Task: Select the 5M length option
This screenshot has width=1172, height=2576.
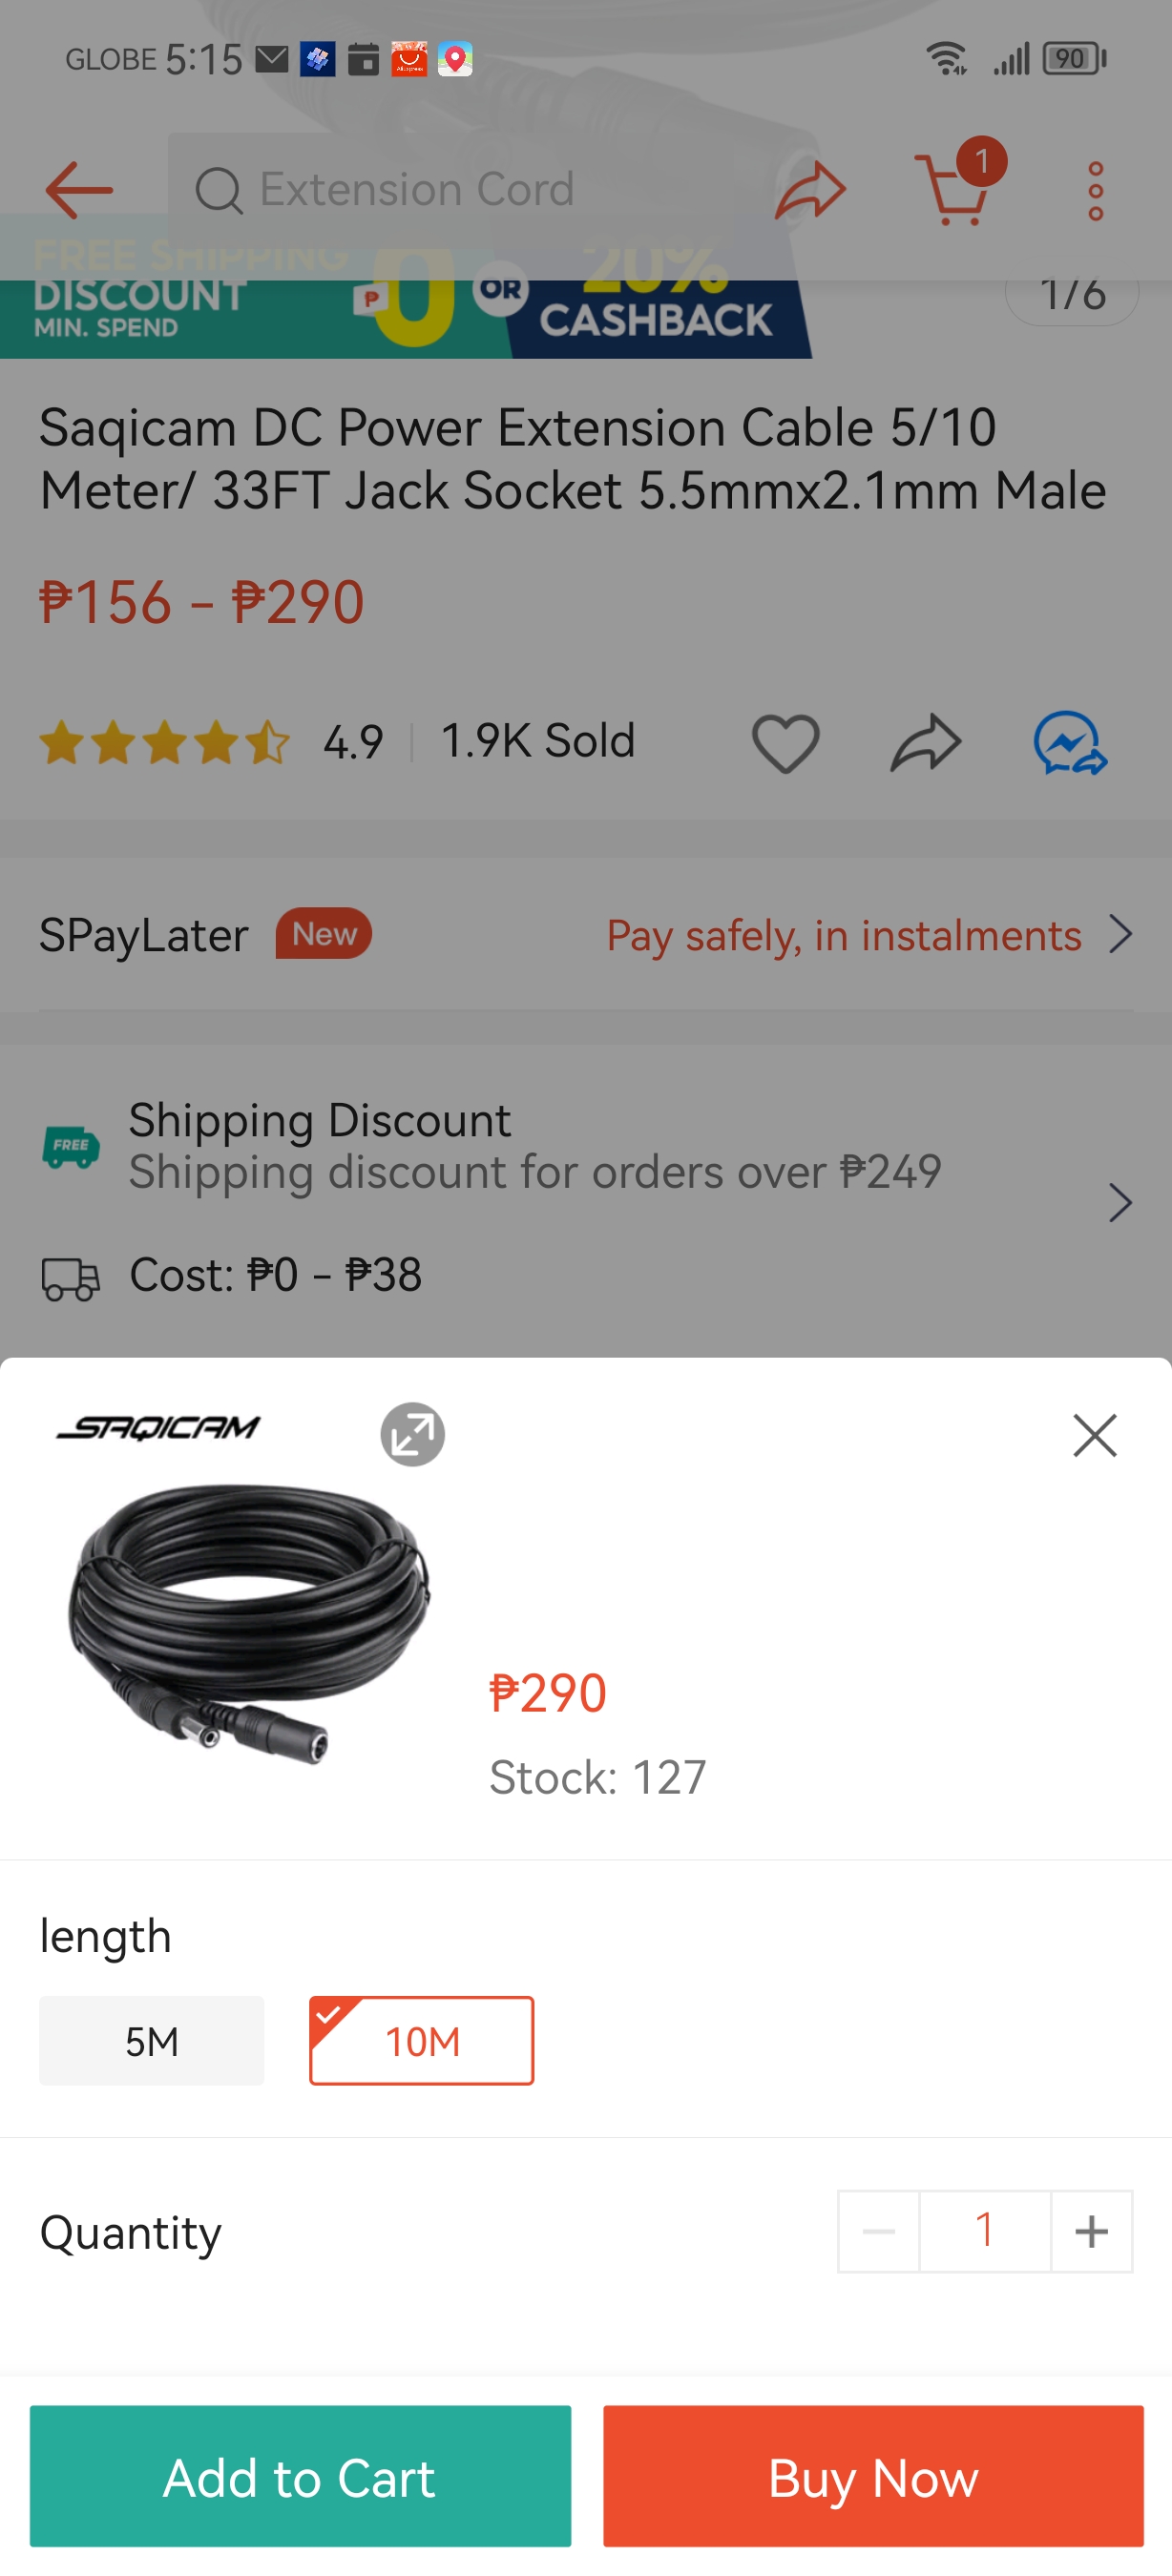Action: click(x=152, y=2040)
